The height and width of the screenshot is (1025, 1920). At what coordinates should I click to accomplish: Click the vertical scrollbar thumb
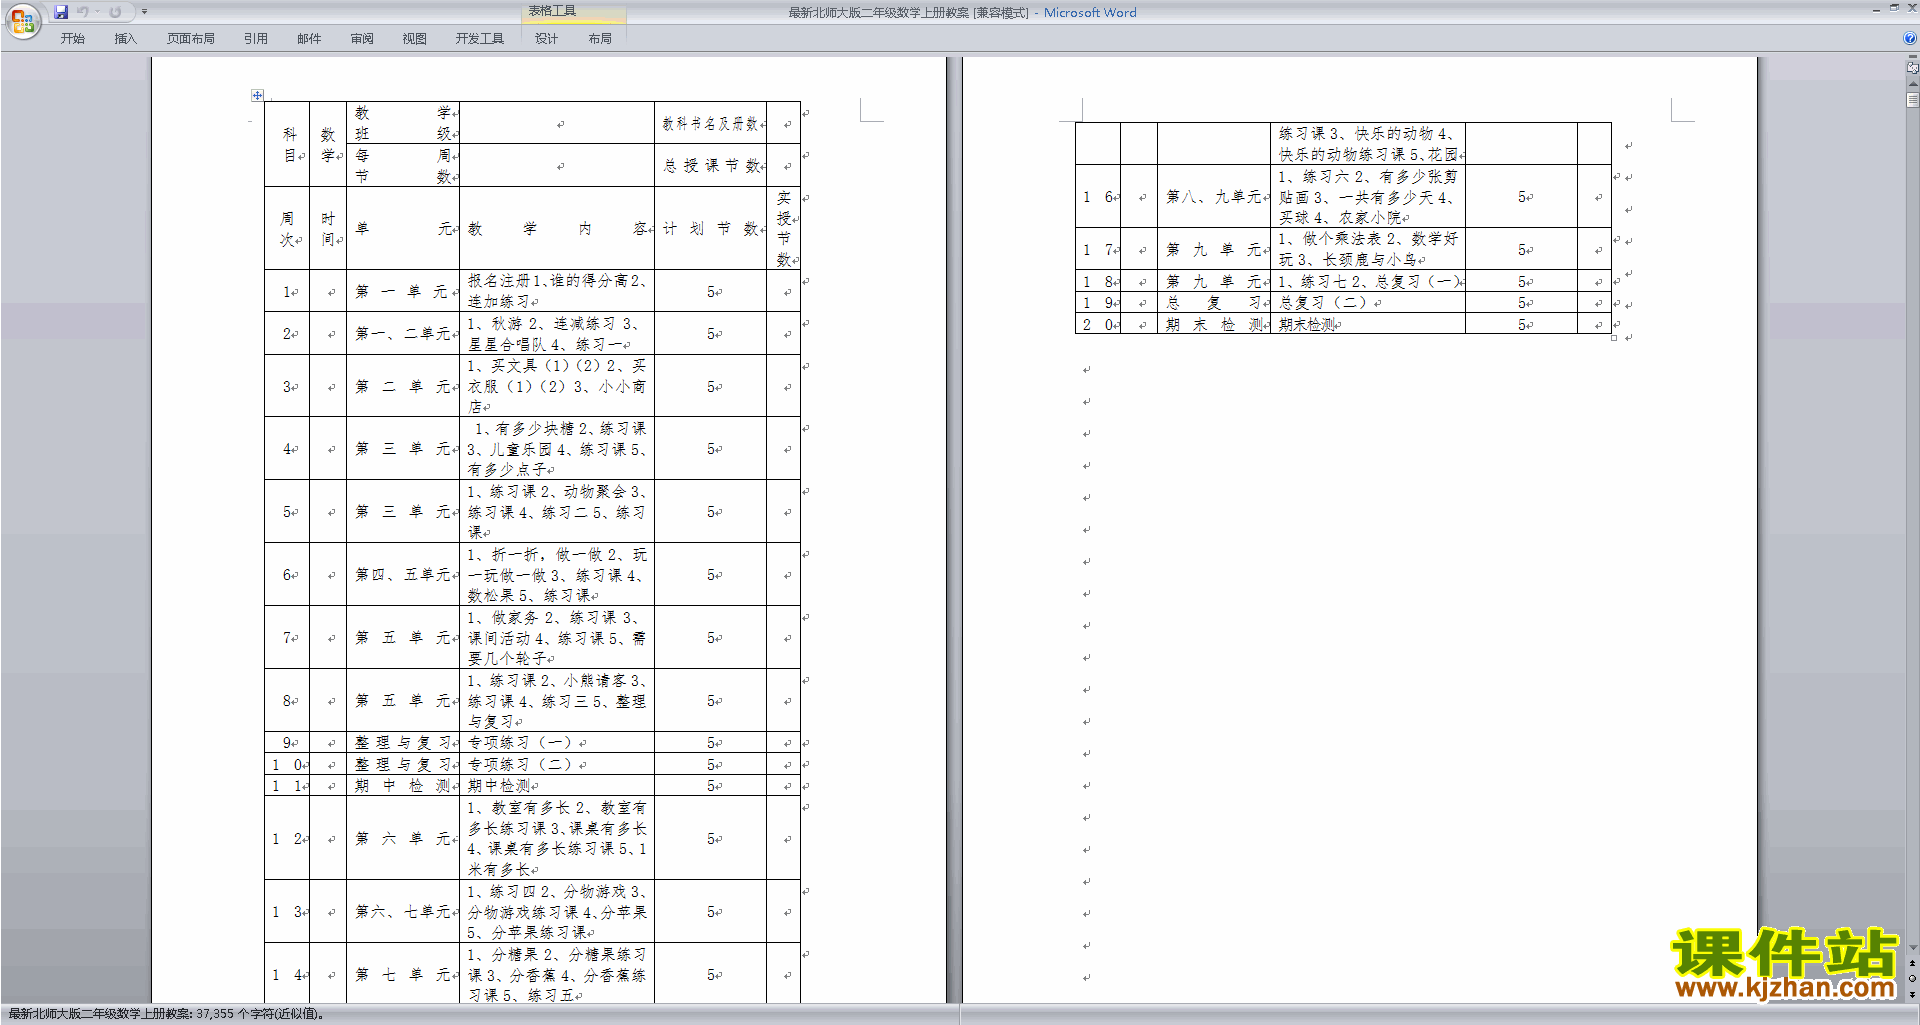[1912, 100]
